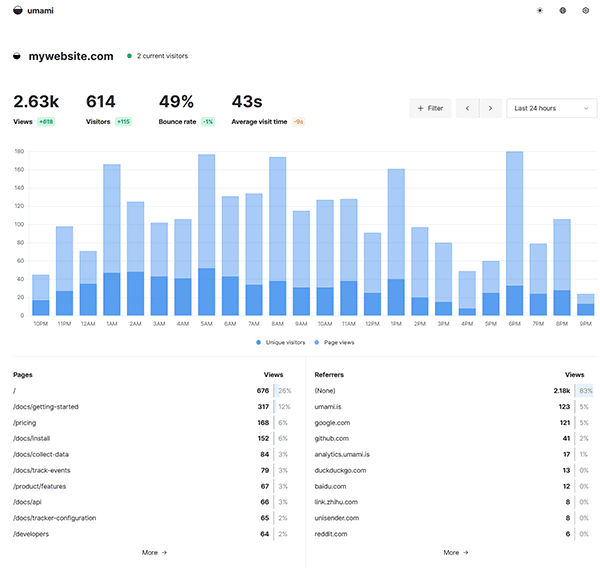
Task: Select the google.com referrer row
Action: [453, 423]
